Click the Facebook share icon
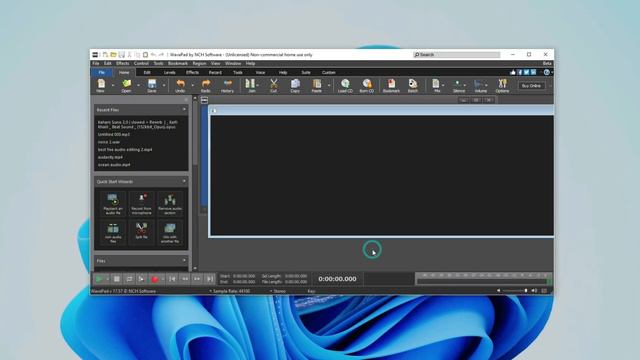 (x=520, y=72)
